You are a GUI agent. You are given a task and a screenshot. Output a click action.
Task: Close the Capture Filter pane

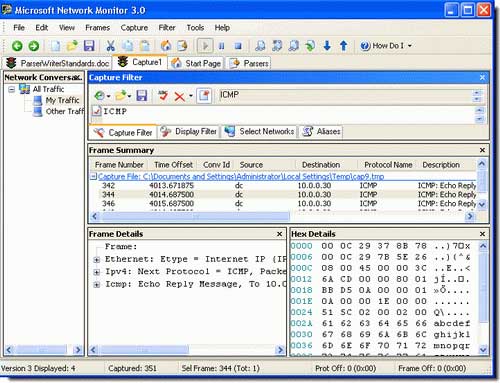pos(482,77)
